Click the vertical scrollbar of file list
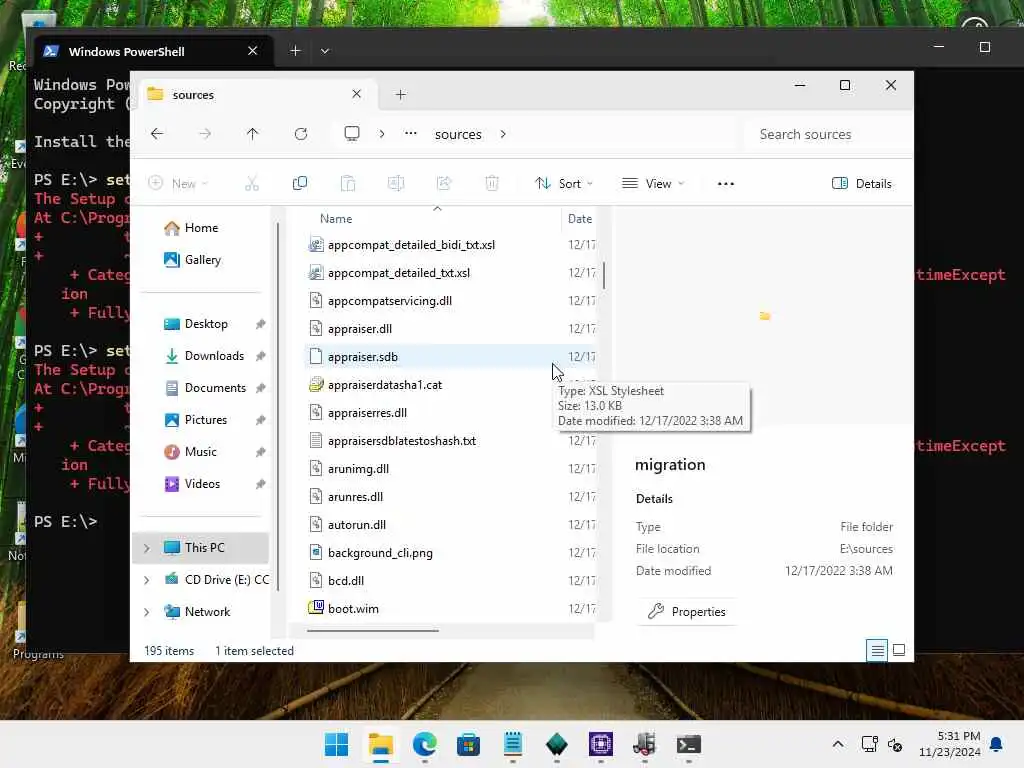 [x=604, y=275]
